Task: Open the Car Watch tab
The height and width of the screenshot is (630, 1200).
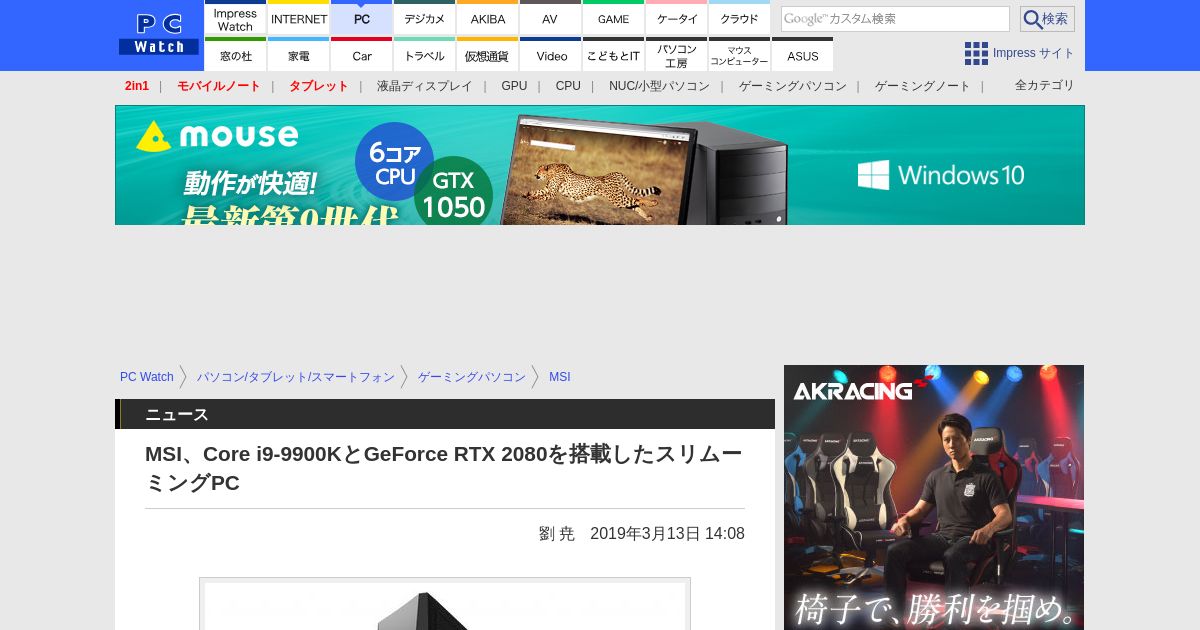Action: coord(362,54)
